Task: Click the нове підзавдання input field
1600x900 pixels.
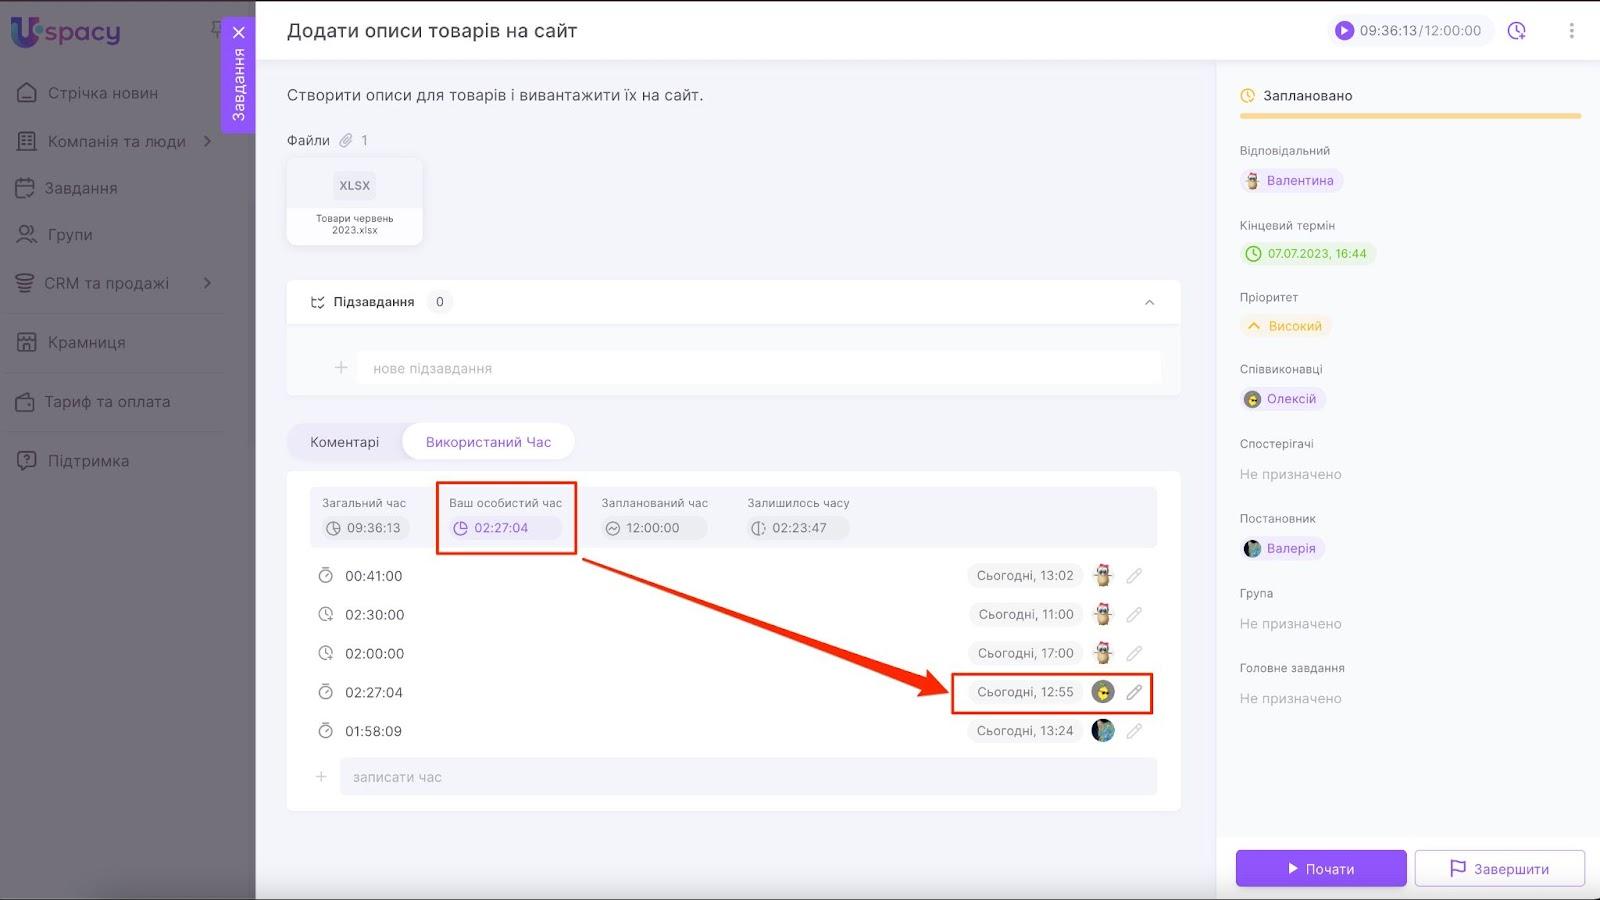Action: tap(758, 368)
